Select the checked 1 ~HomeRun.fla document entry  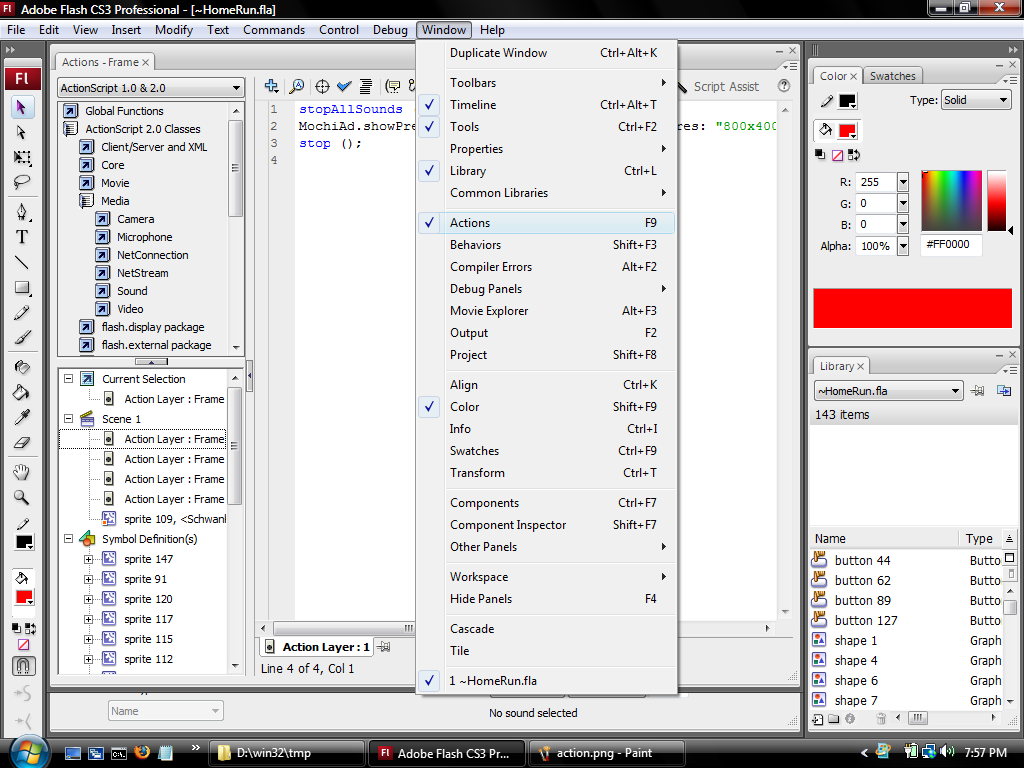click(x=546, y=680)
